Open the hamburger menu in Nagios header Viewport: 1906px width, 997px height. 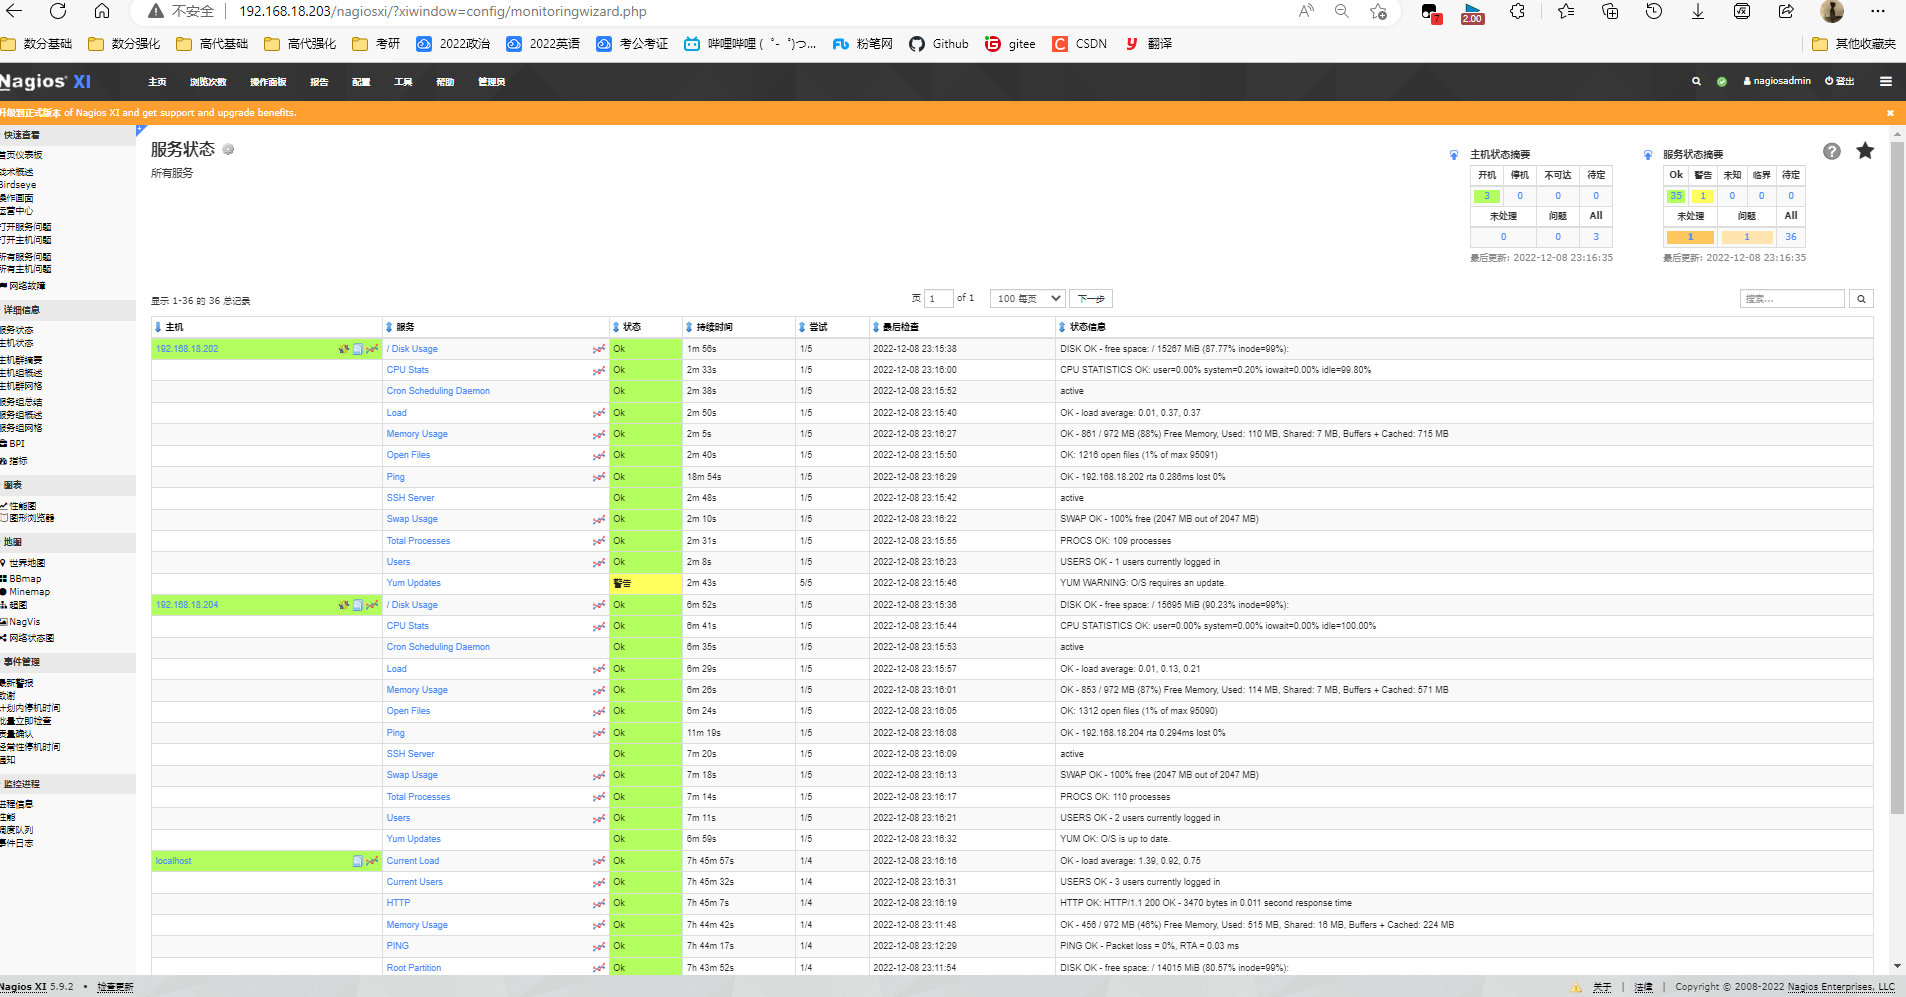pos(1885,82)
